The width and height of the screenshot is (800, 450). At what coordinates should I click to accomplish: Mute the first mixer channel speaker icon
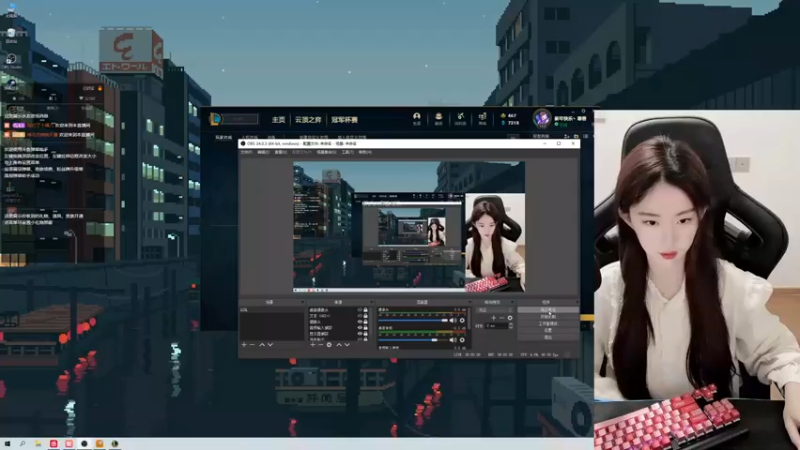click(453, 320)
